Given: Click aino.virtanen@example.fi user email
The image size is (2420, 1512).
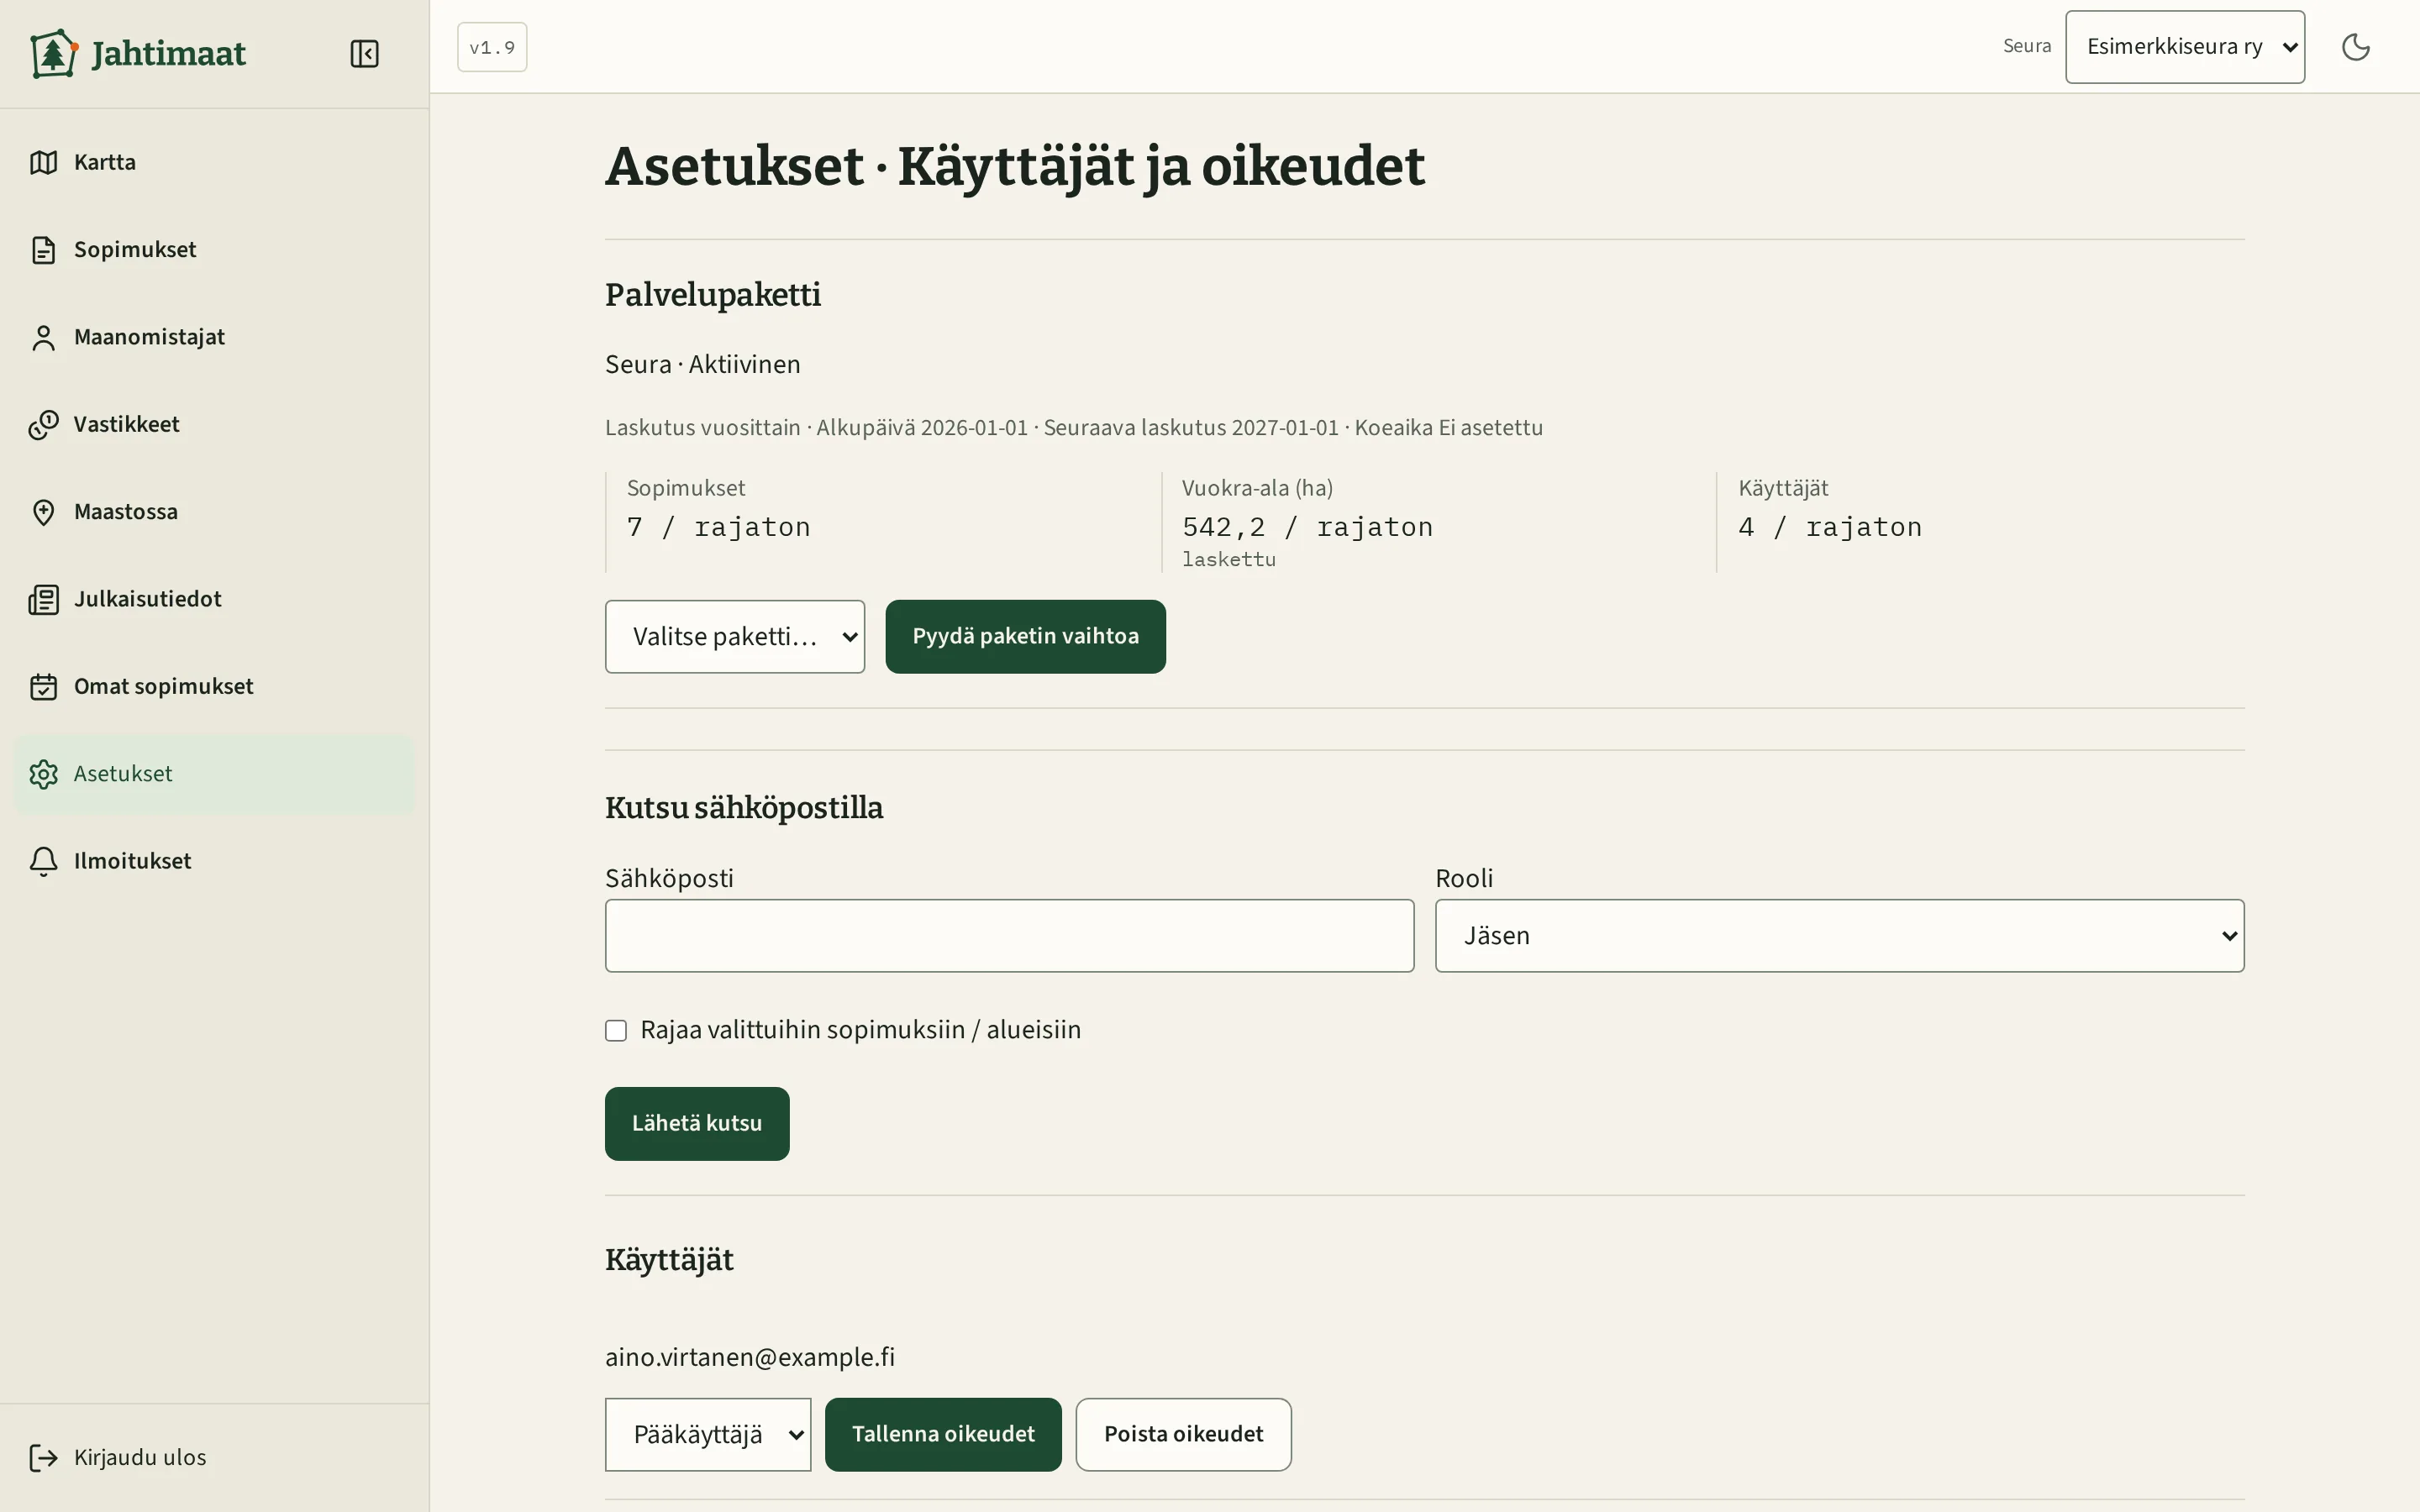Looking at the screenshot, I should (750, 1357).
